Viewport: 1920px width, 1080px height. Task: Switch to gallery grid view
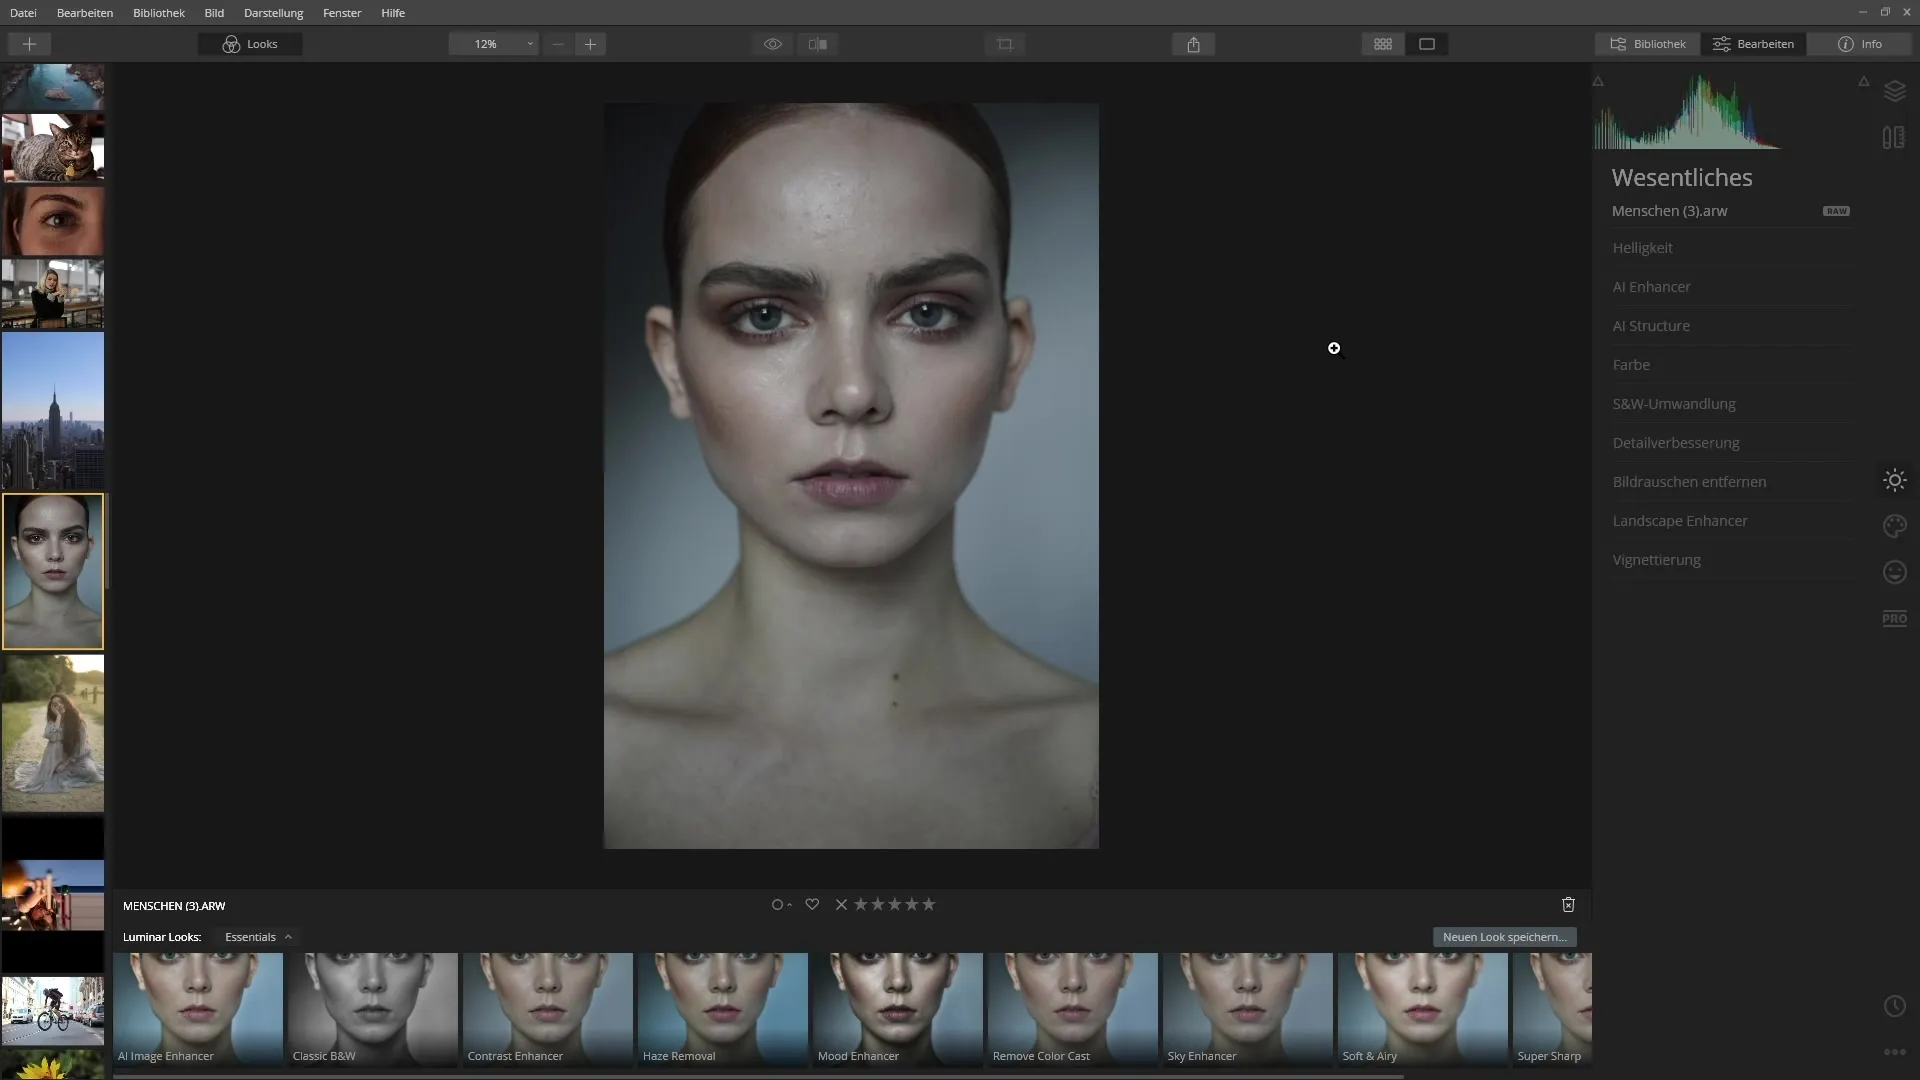(1383, 44)
